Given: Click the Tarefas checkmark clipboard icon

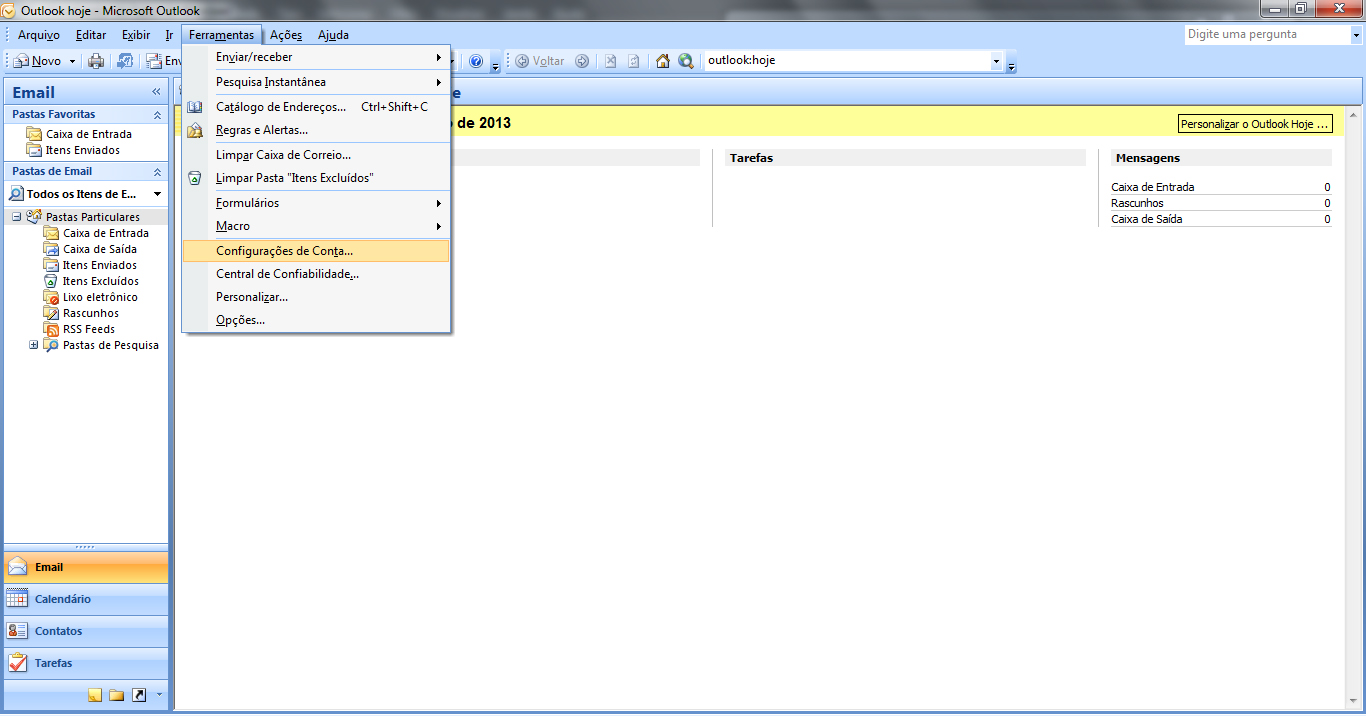Looking at the screenshot, I should (18, 663).
